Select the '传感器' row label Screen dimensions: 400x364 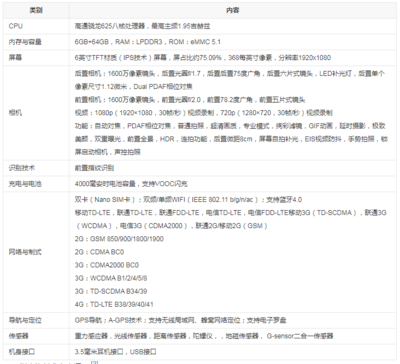coord(18,336)
